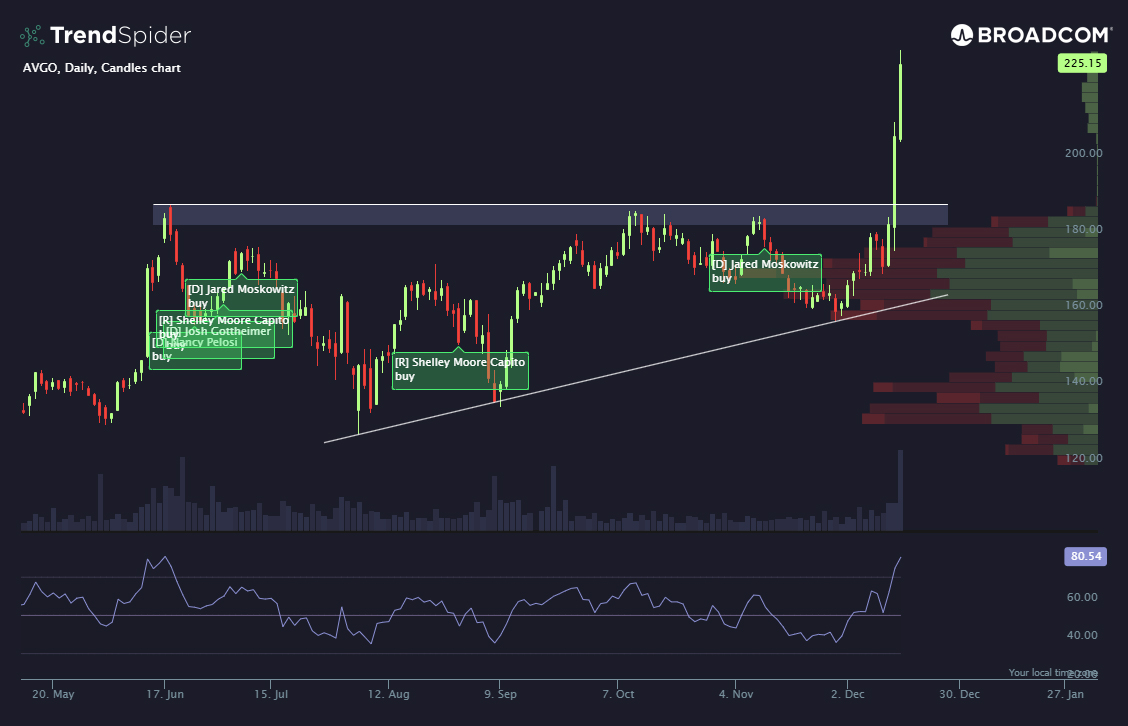Select the 2. Dec date label
Screen dimensions: 1128x726
tap(847, 694)
